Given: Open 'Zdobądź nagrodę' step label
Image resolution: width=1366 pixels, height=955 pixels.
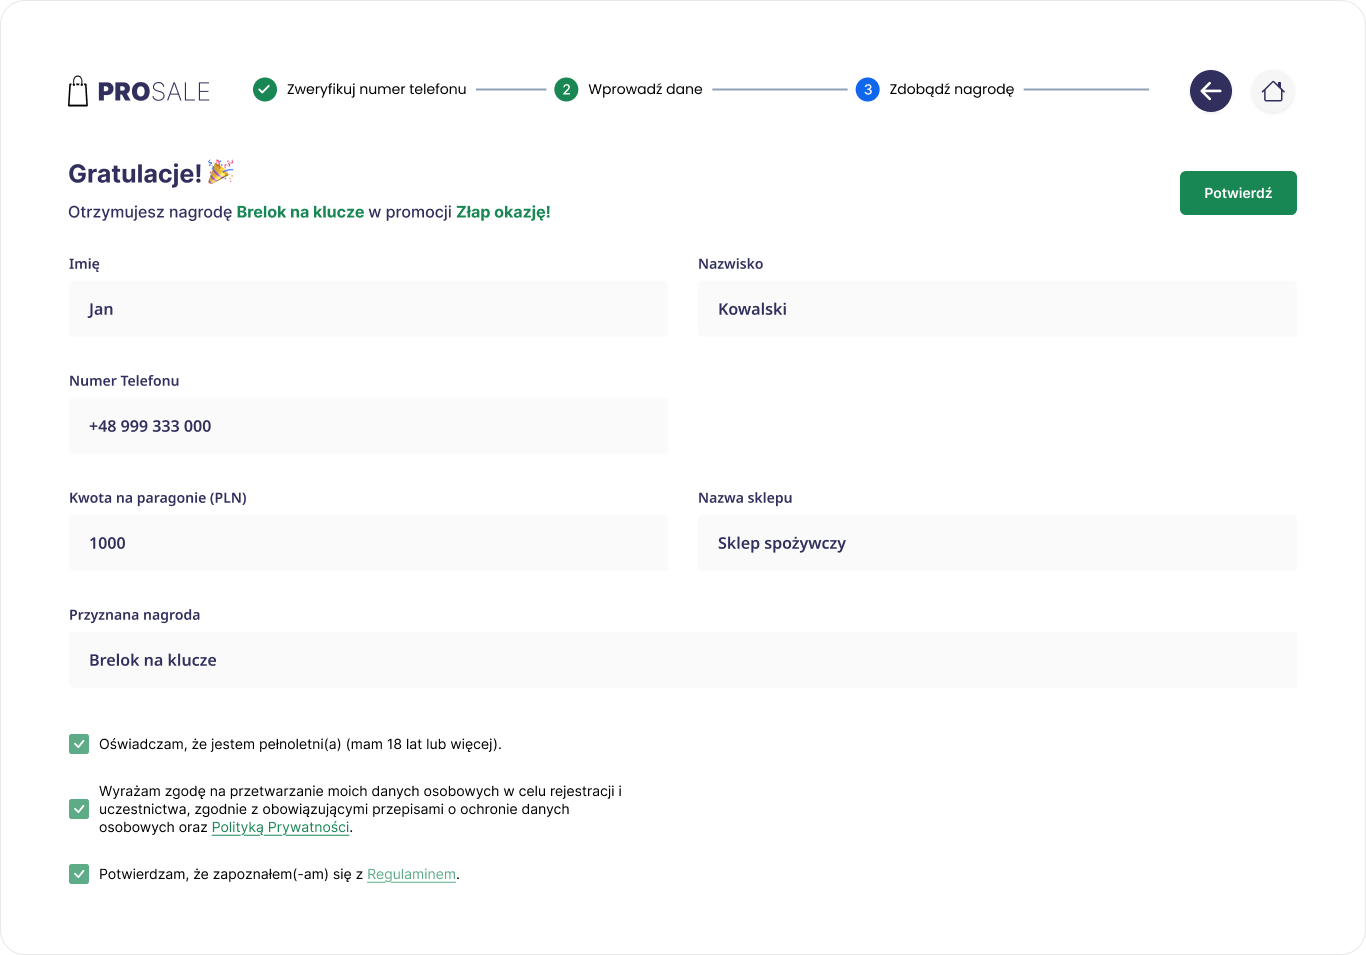Looking at the screenshot, I should coord(951,89).
